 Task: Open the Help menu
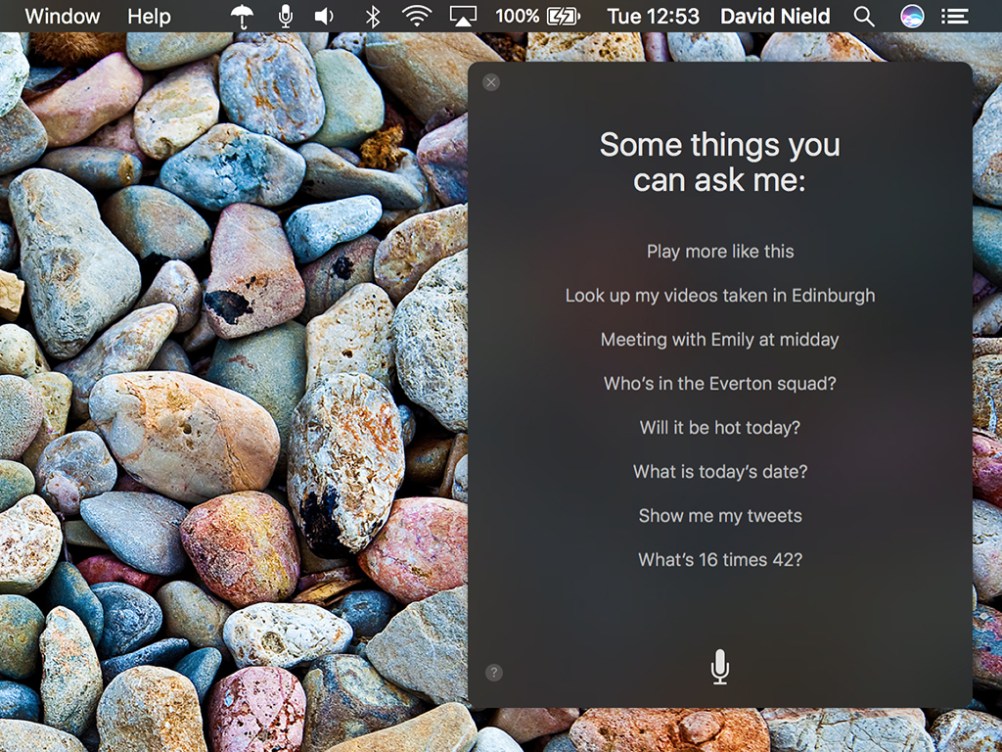point(149,16)
